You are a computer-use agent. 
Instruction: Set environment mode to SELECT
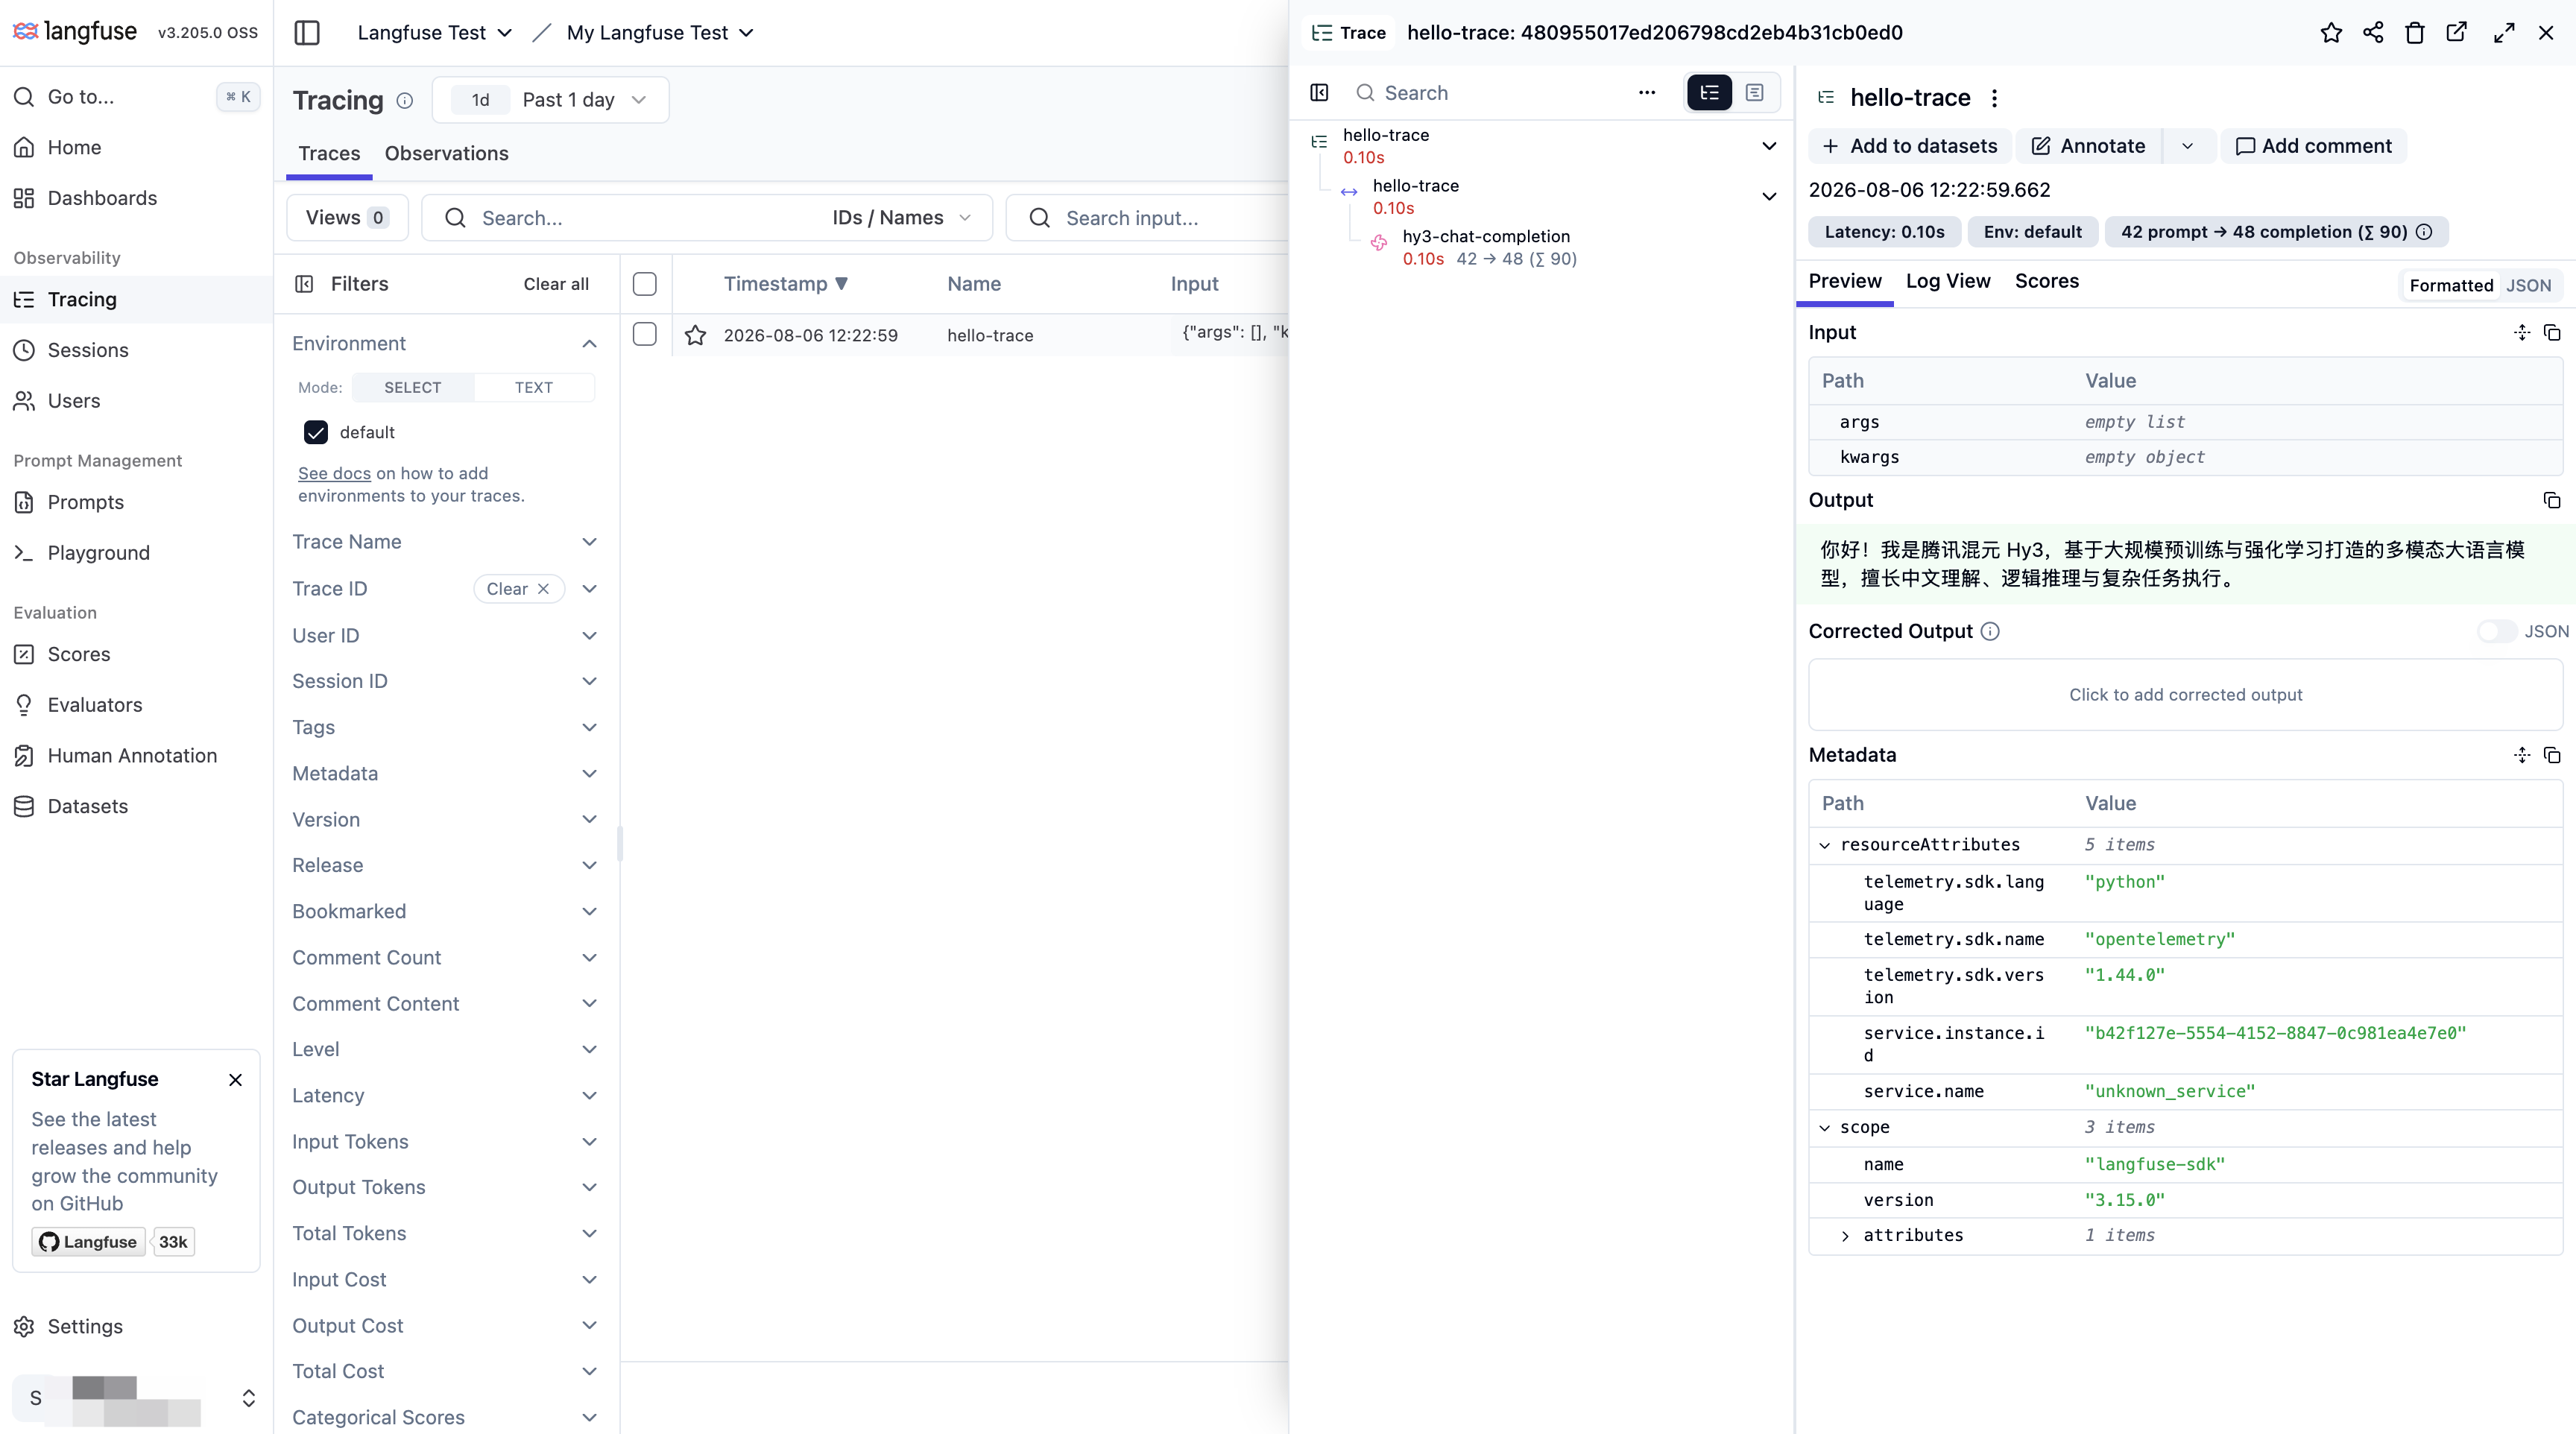[x=413, y=387]
